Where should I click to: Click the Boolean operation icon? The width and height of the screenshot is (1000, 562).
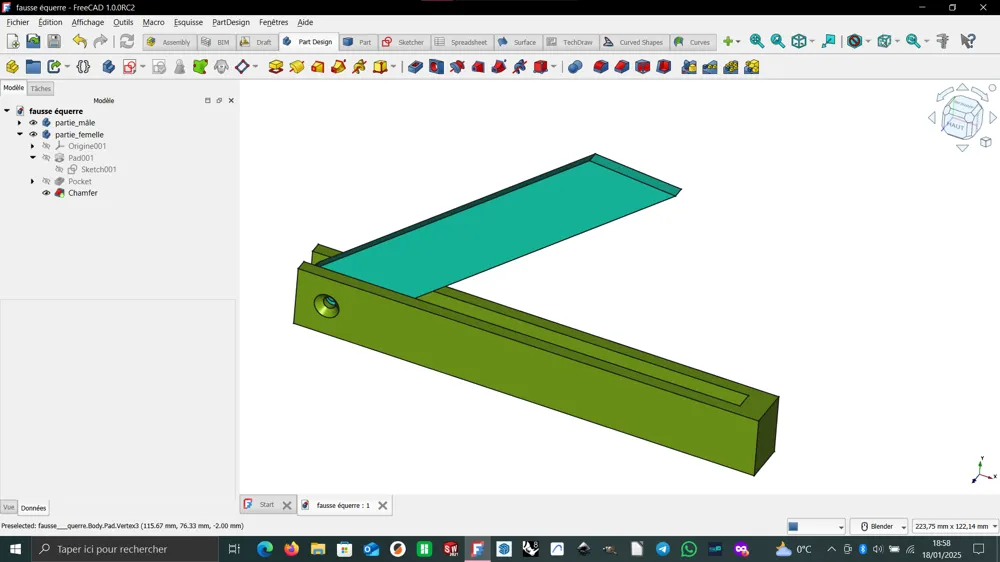(575, 66)
